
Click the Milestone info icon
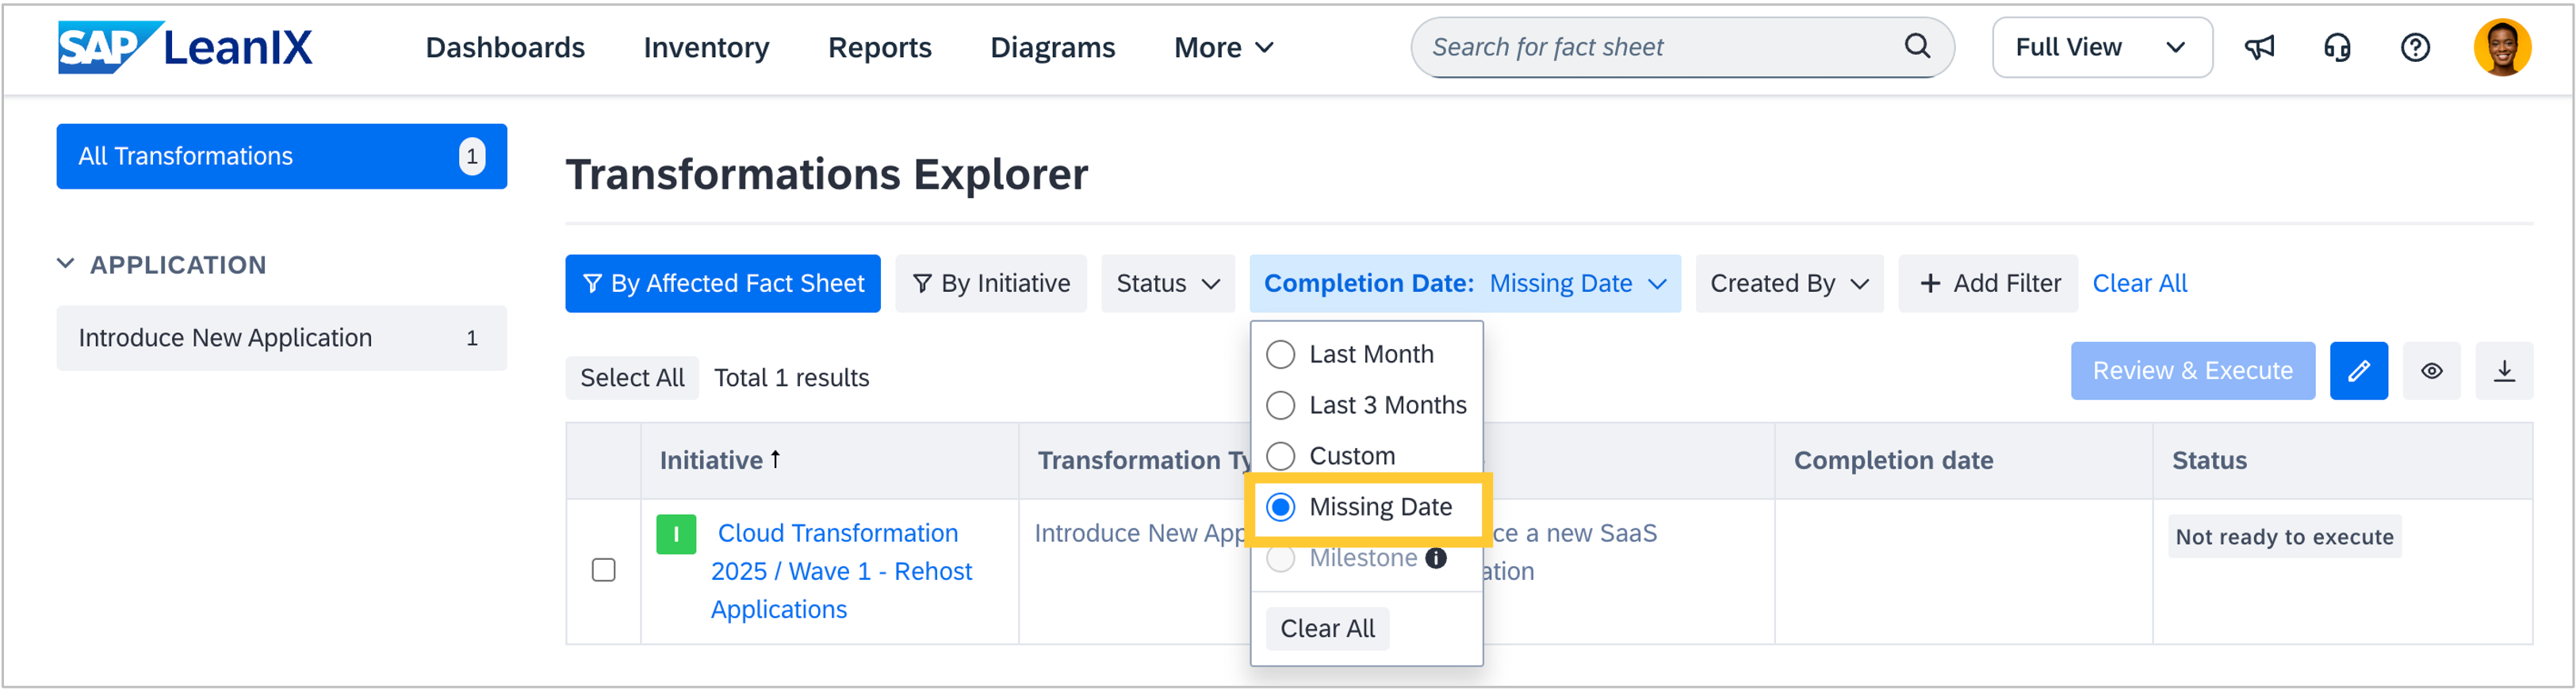(1436, 558)
